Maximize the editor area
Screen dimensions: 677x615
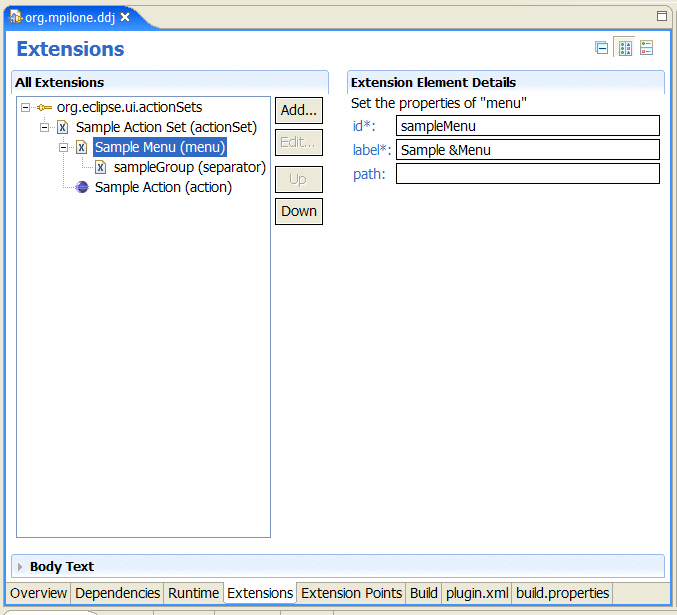(661, 16)
